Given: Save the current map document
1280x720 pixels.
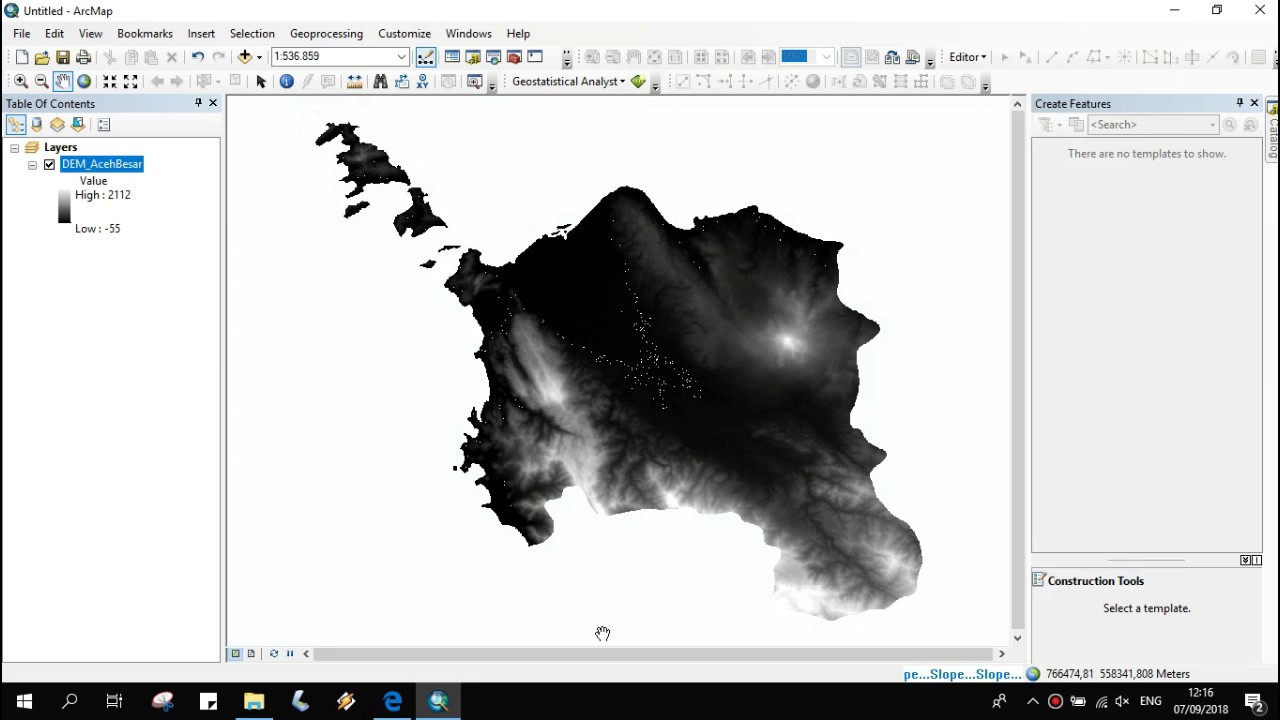Looking at the screenshot, I should pyautogui.click(x=63, y=57).
